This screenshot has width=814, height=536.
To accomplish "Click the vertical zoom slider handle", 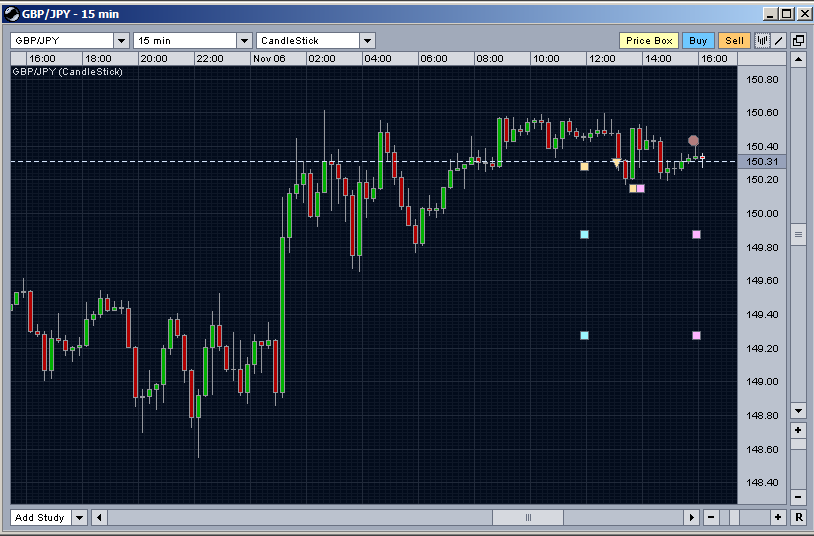I will click(798, 444).
